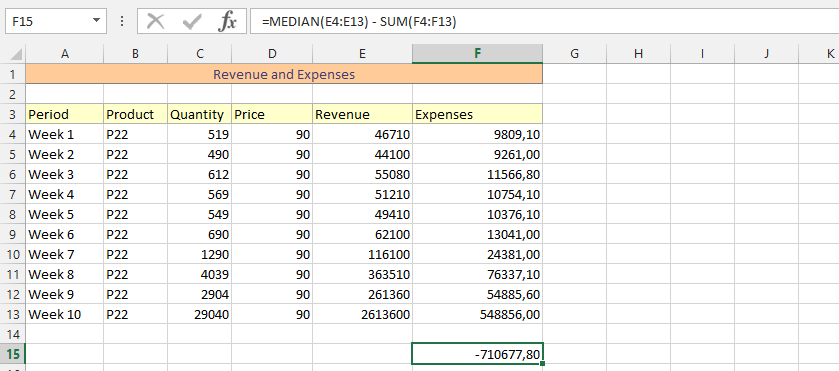Click the 'Week 2' cell
This screenshot has height=371, width=839.
tap(65, 154)
